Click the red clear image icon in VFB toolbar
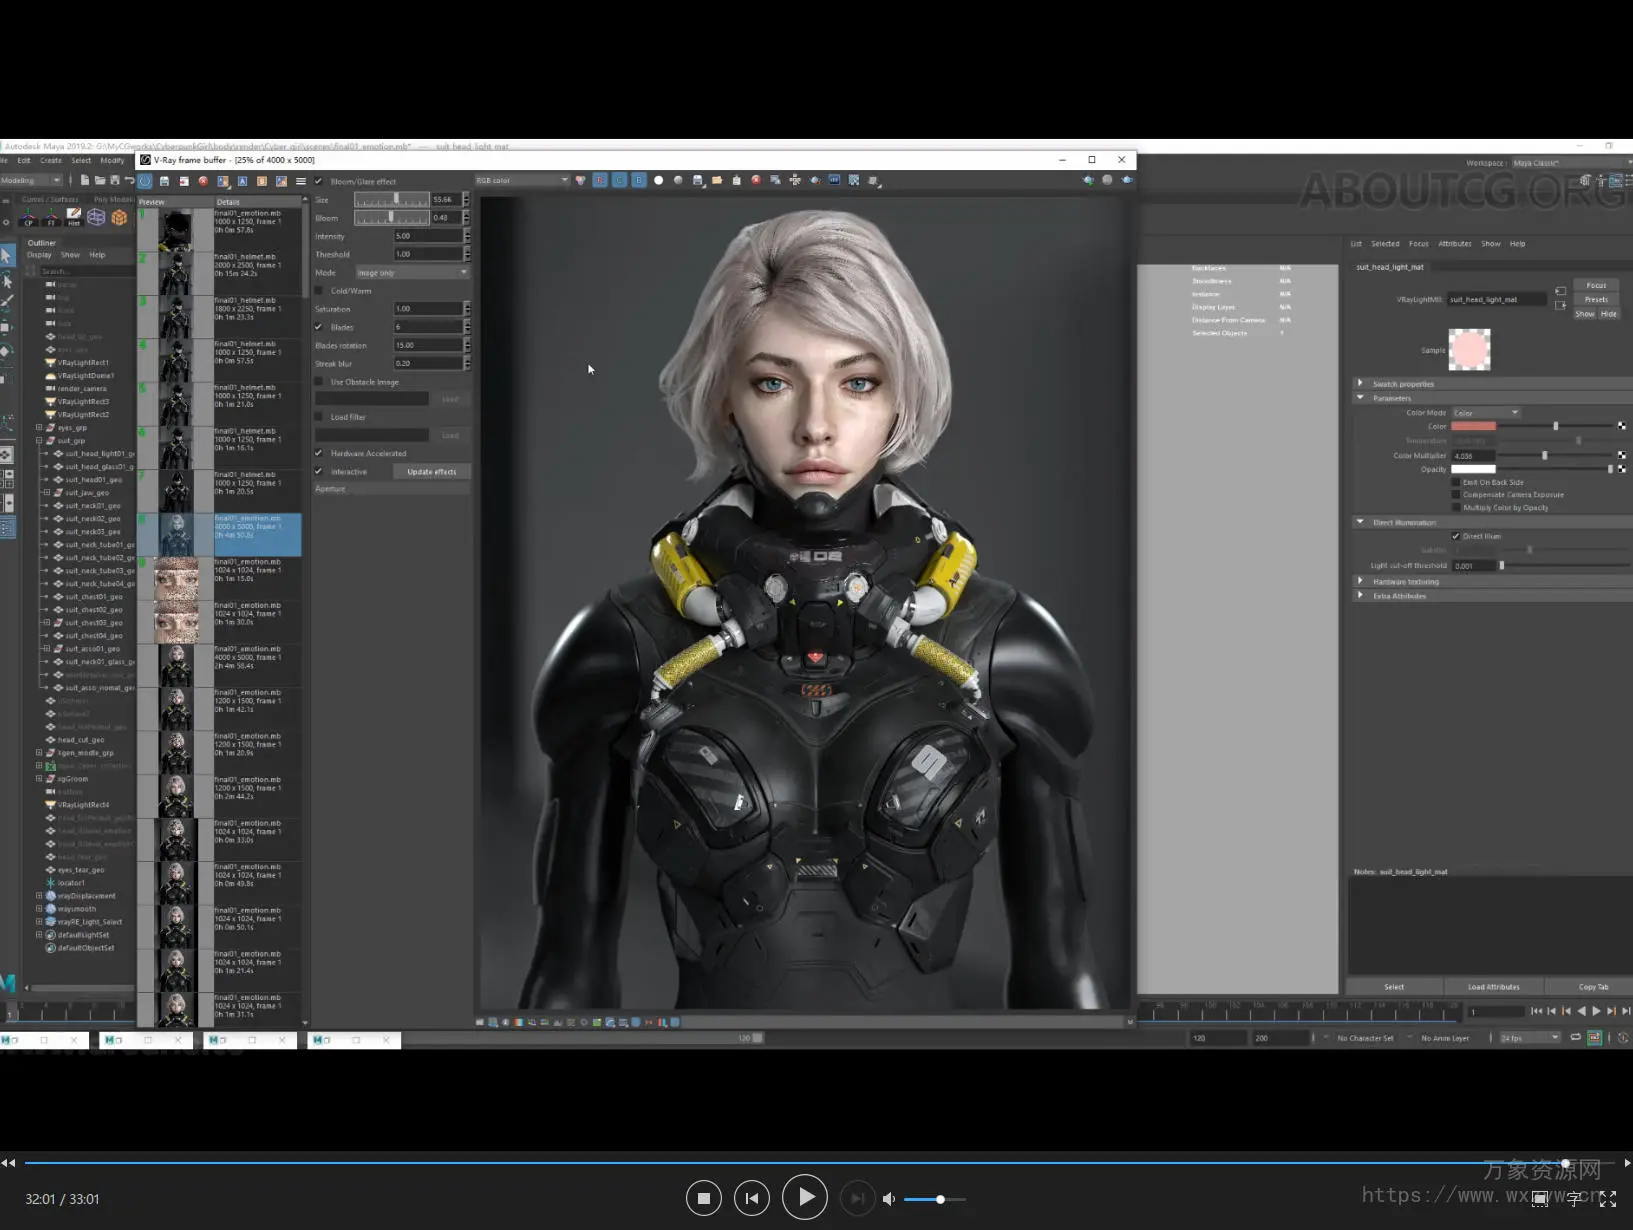1633x1230 pixels. 756,180
